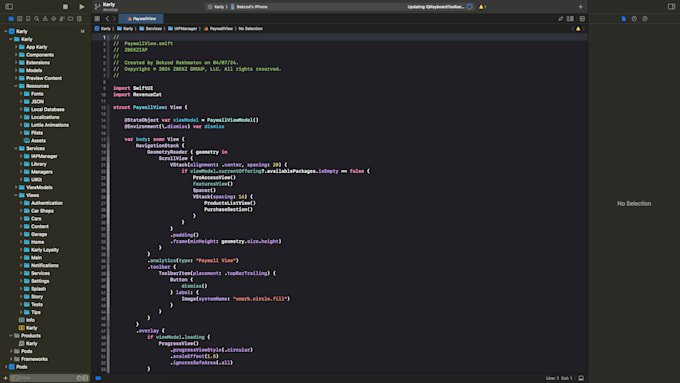Show the Find navigator
680x383 pixels.
[x=36, y=19]
